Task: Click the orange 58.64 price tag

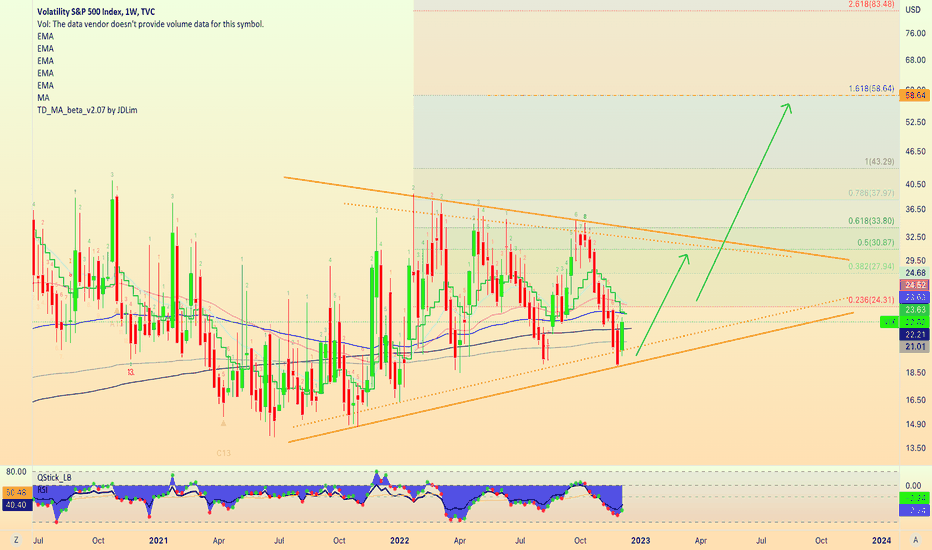Action: 915,95
